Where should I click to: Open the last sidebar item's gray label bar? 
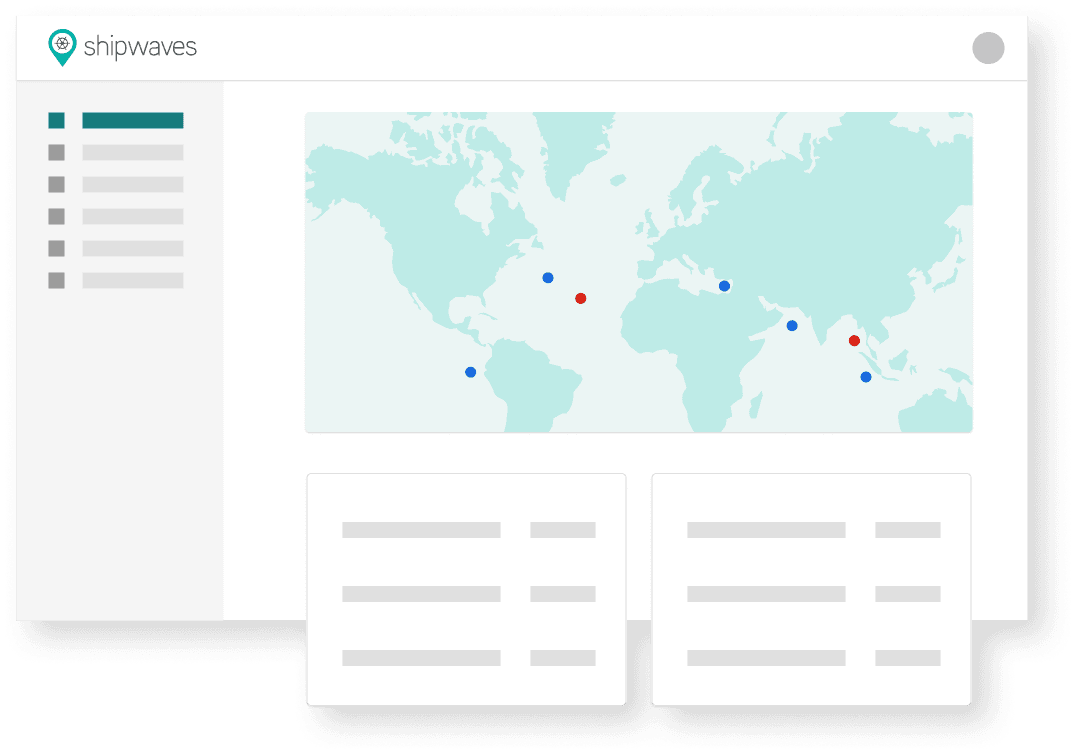132,280
